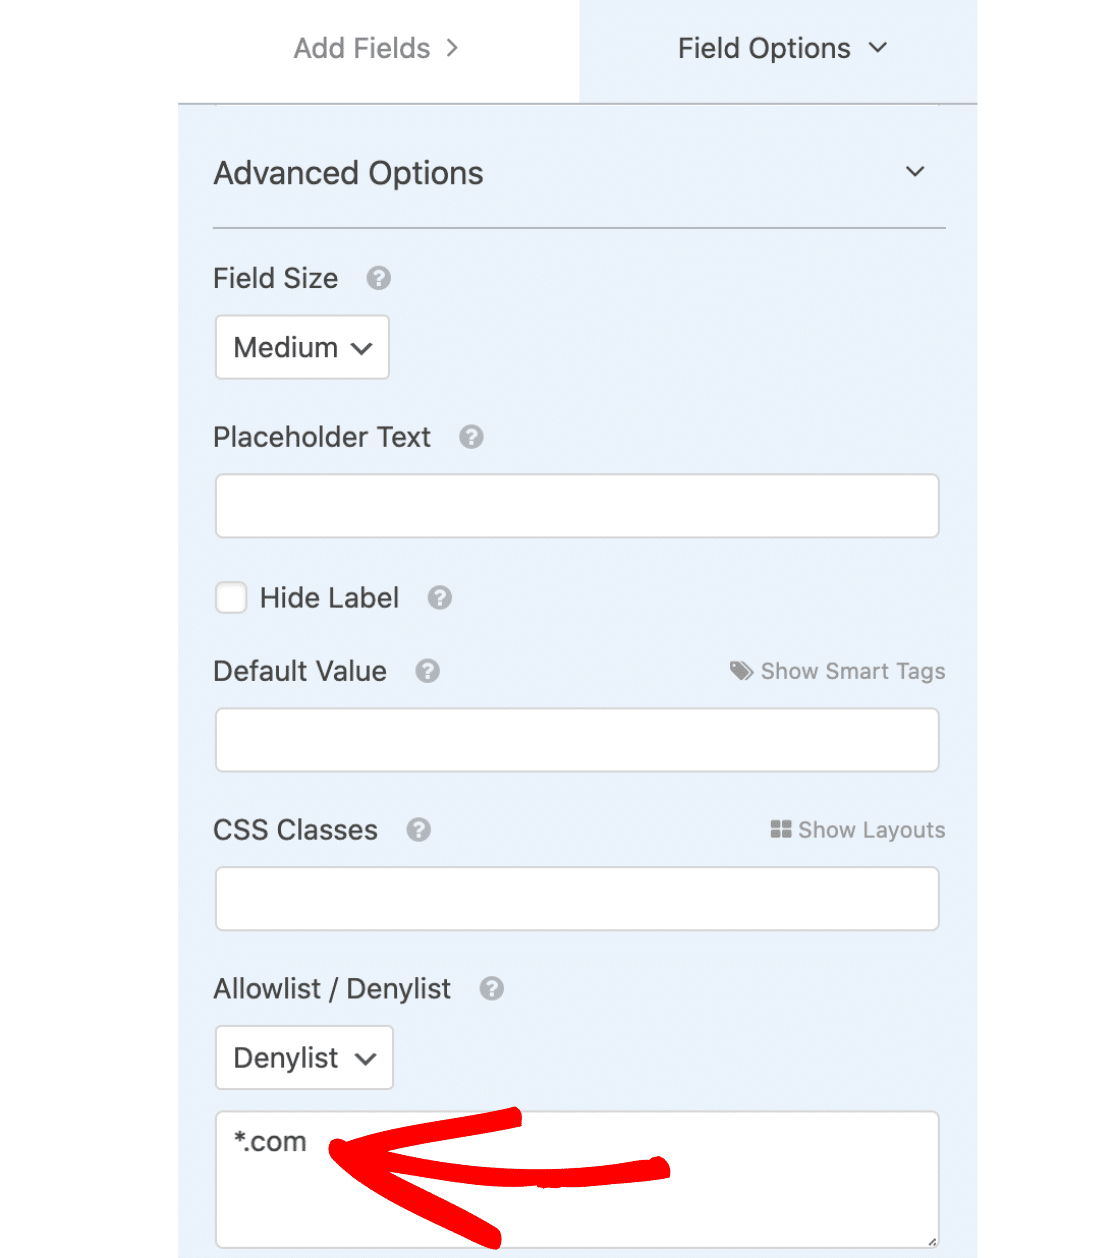This screenshot has width=1116, height=1258.
Task: Click the denylist textarea containing *.com
Action: (577, 1180)
